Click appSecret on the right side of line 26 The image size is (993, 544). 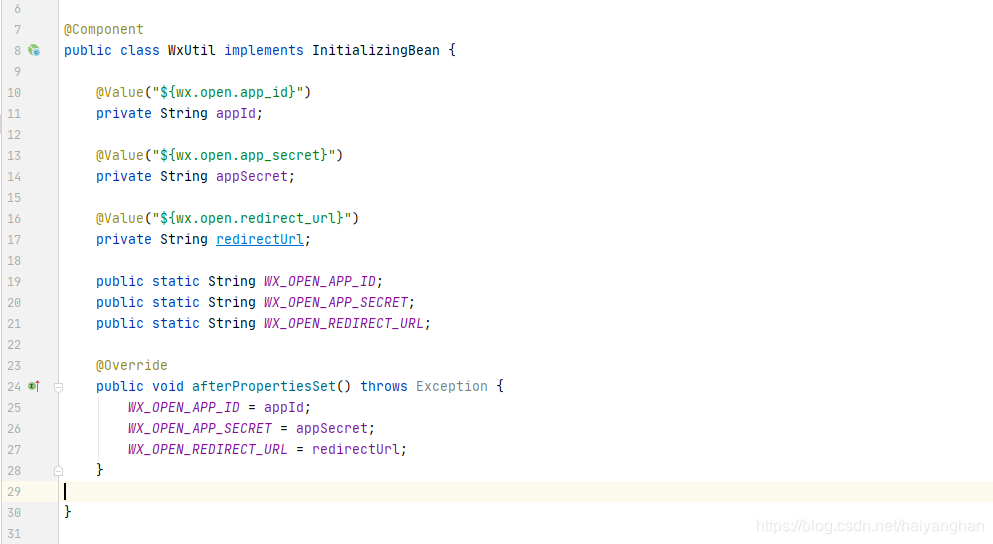331,428
